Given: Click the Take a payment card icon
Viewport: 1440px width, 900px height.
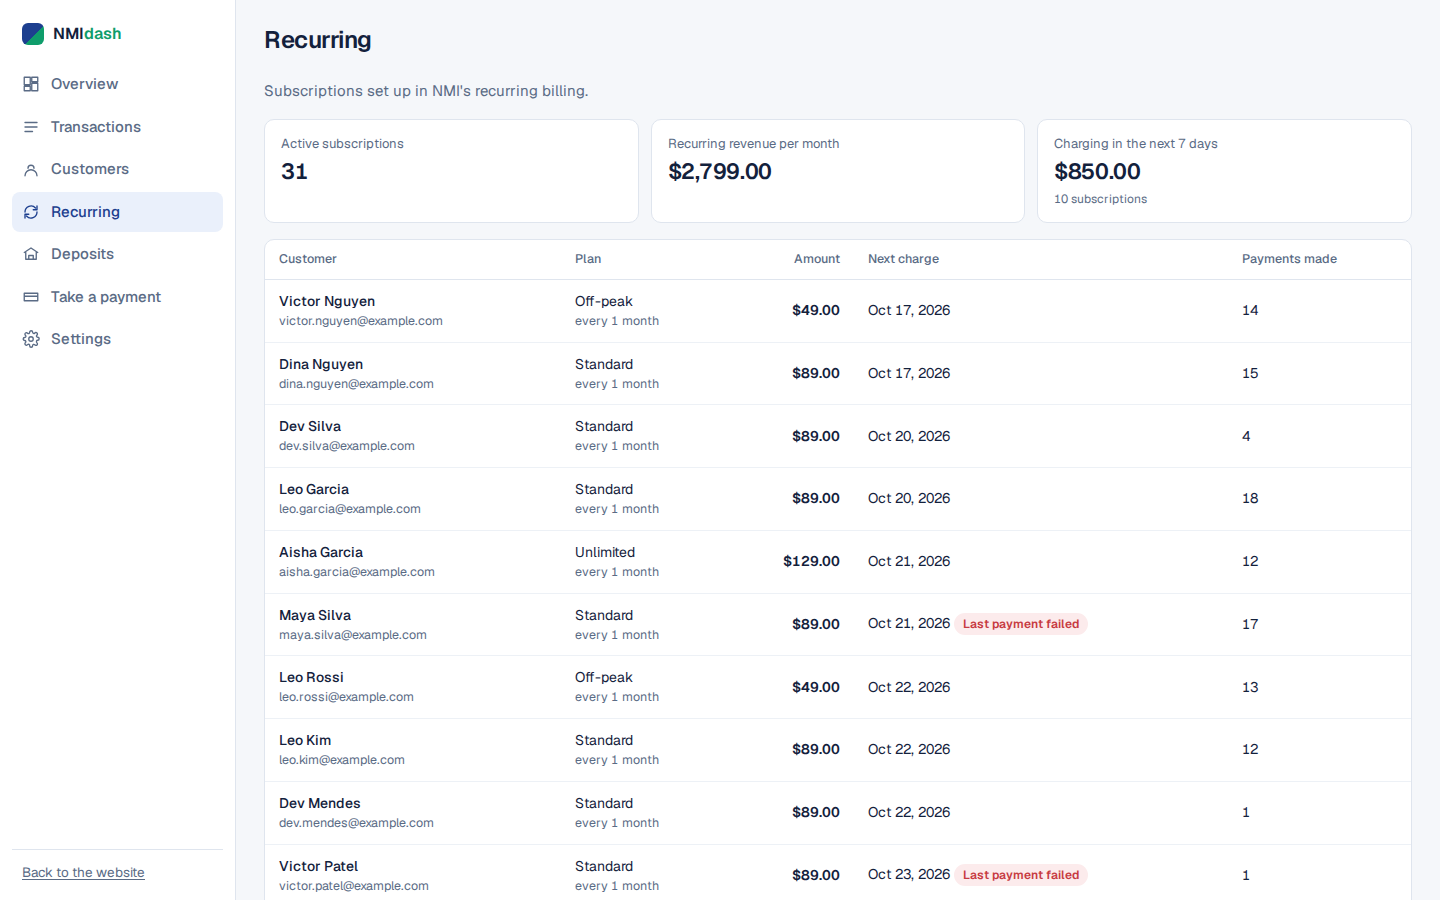Looking at the screenshot, I should [x=31, y=297].
